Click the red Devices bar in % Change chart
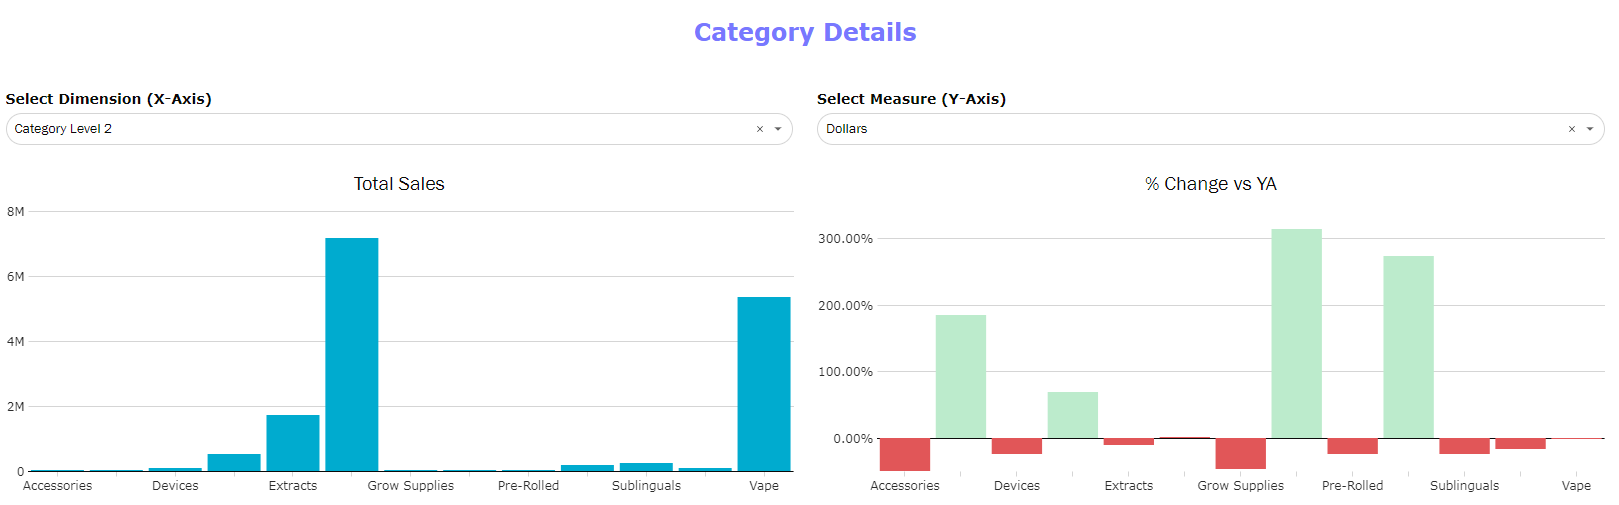The width and height of the screenshot is (1619, 505). point(1017,446)
